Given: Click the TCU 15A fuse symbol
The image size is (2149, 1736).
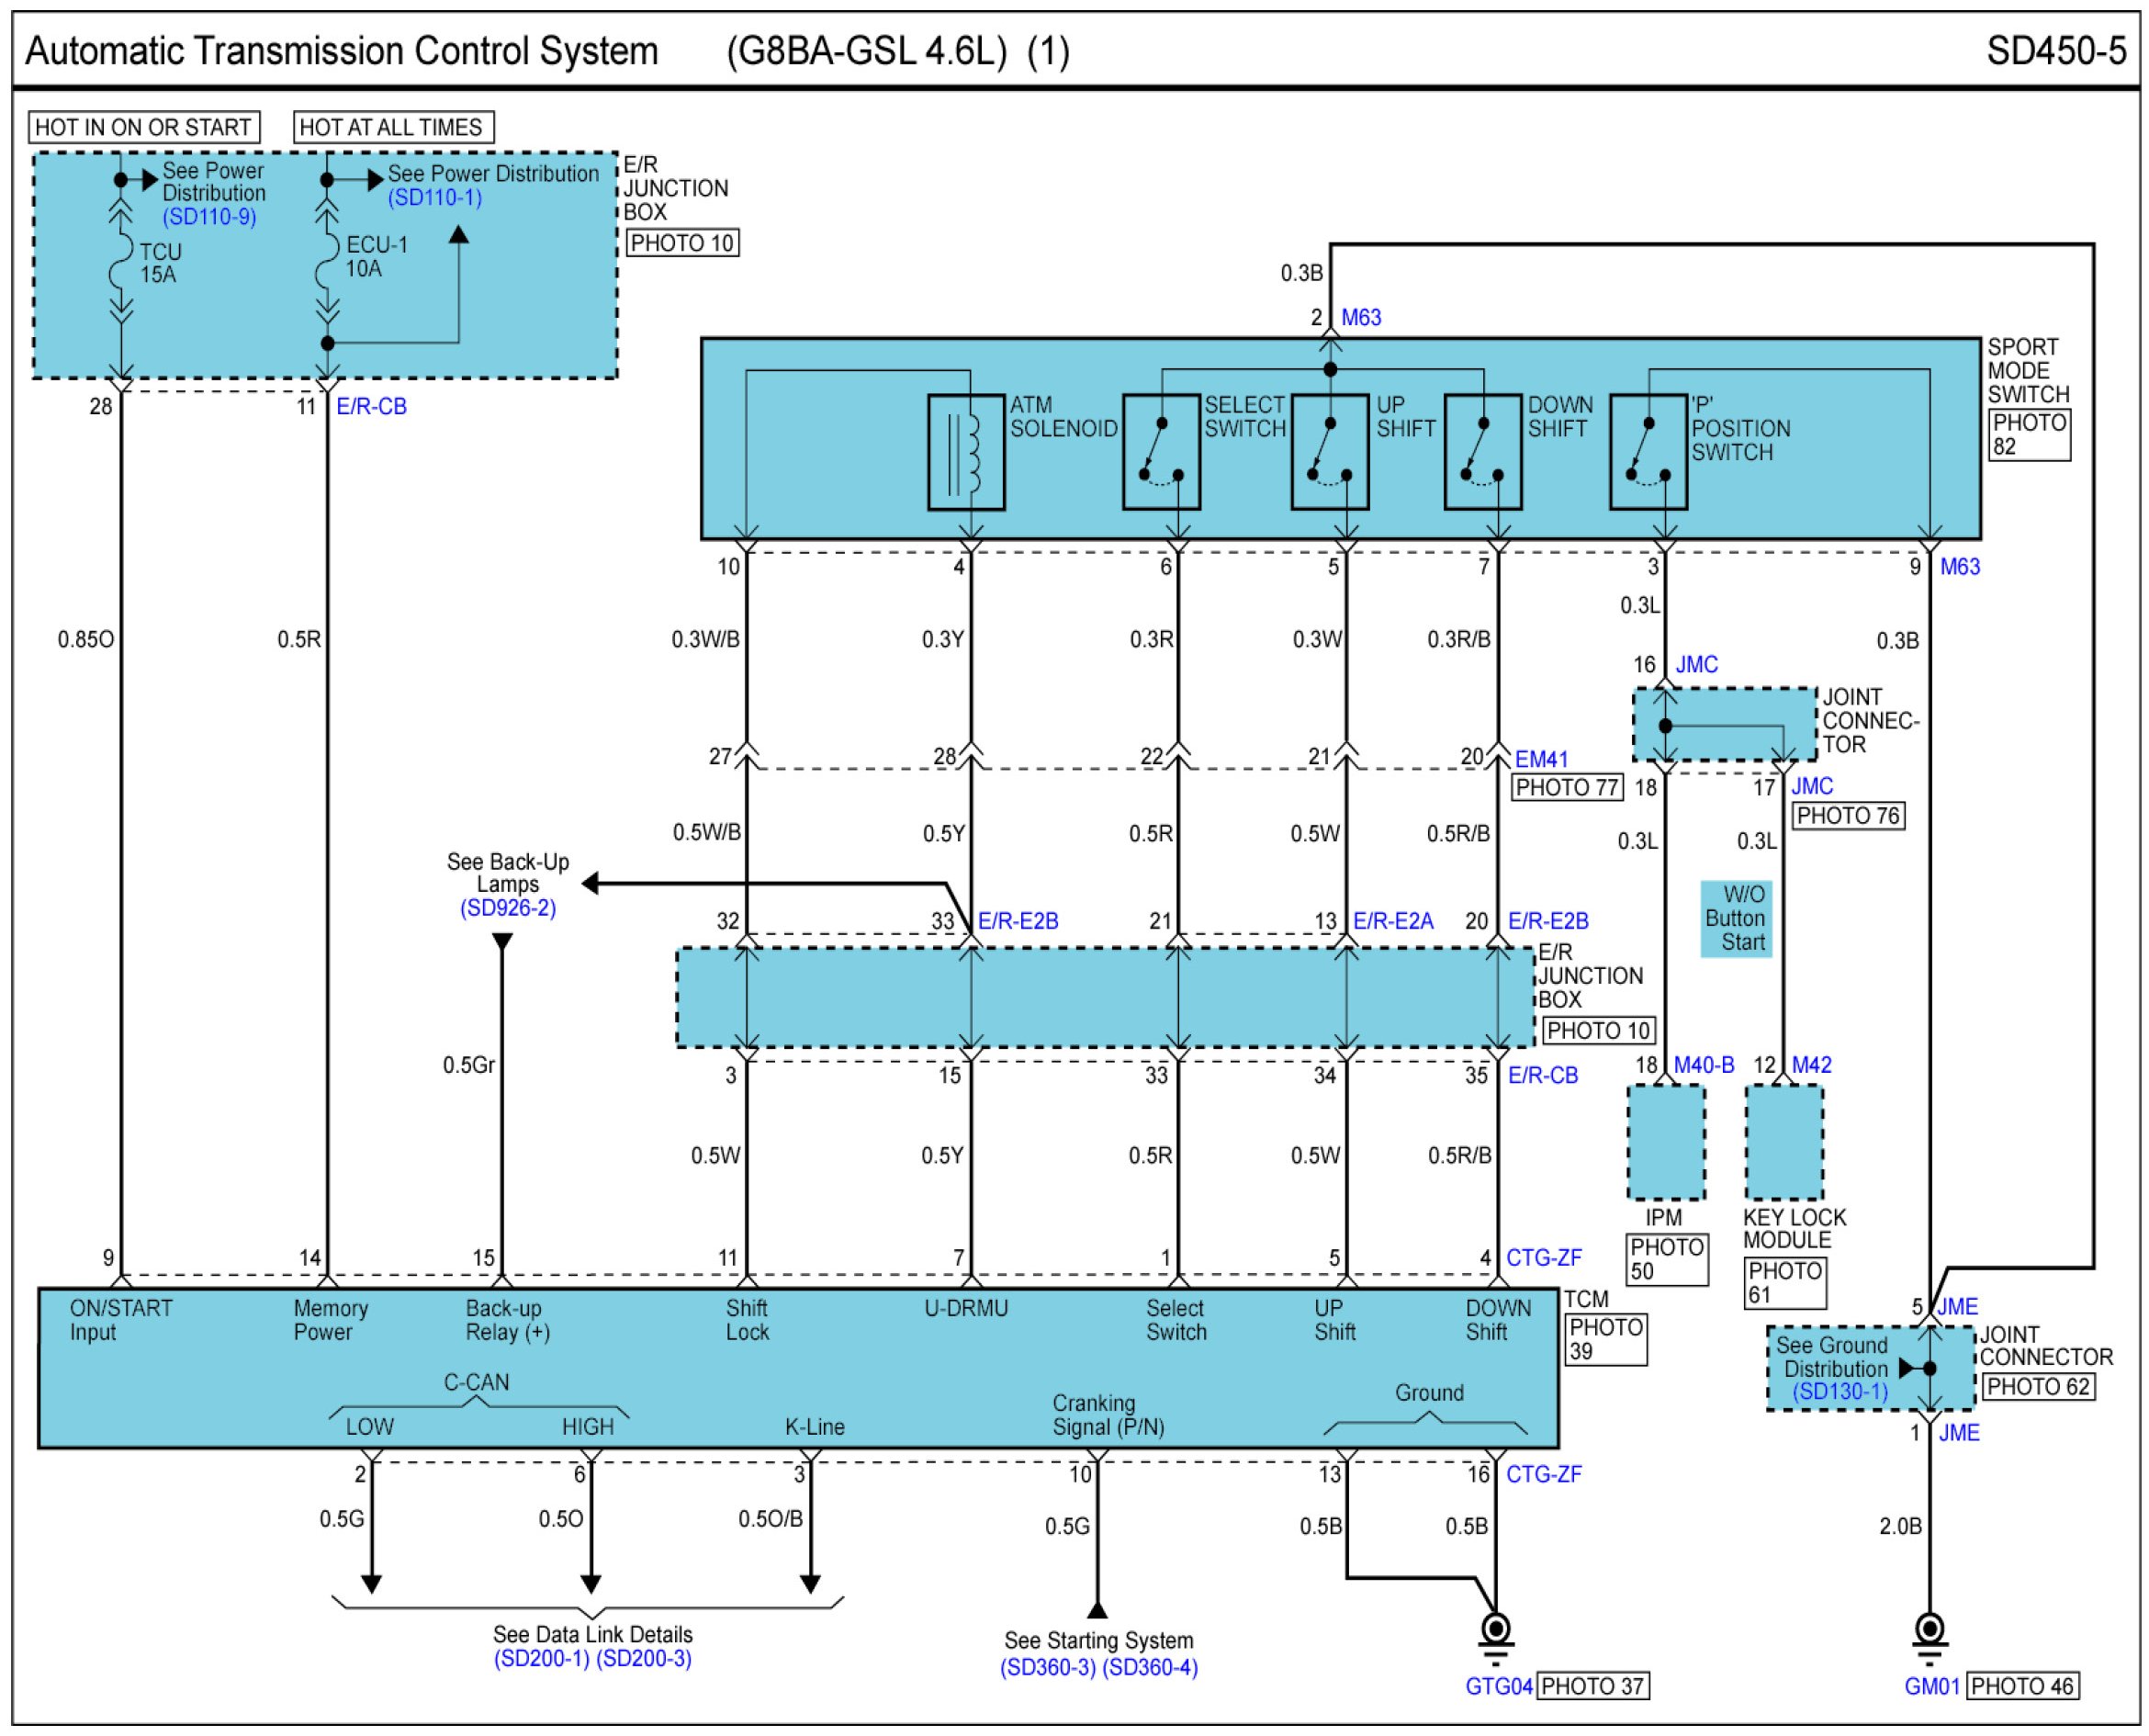Looking at the screenshot, I should click(121, 262).
